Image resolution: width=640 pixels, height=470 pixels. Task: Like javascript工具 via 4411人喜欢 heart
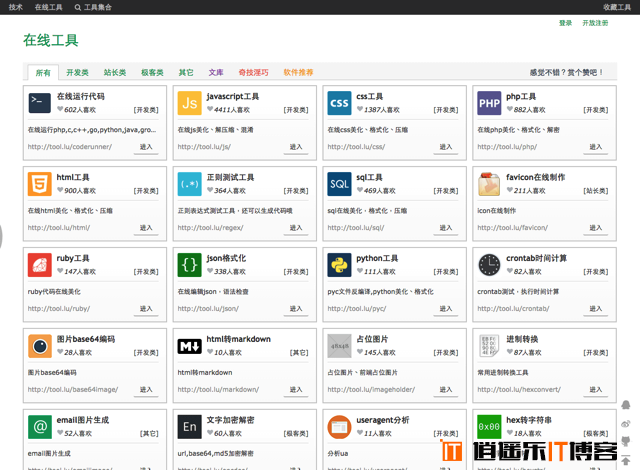(x=210, y=109)
